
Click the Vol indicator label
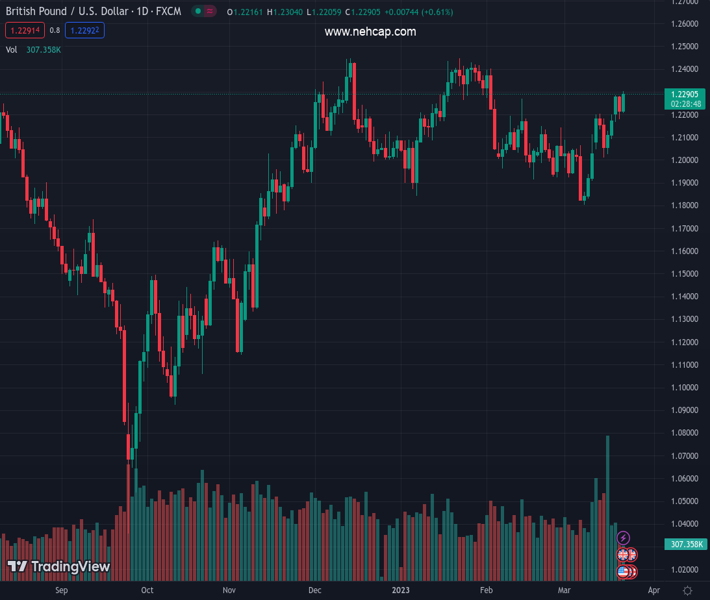pos(11,50)
